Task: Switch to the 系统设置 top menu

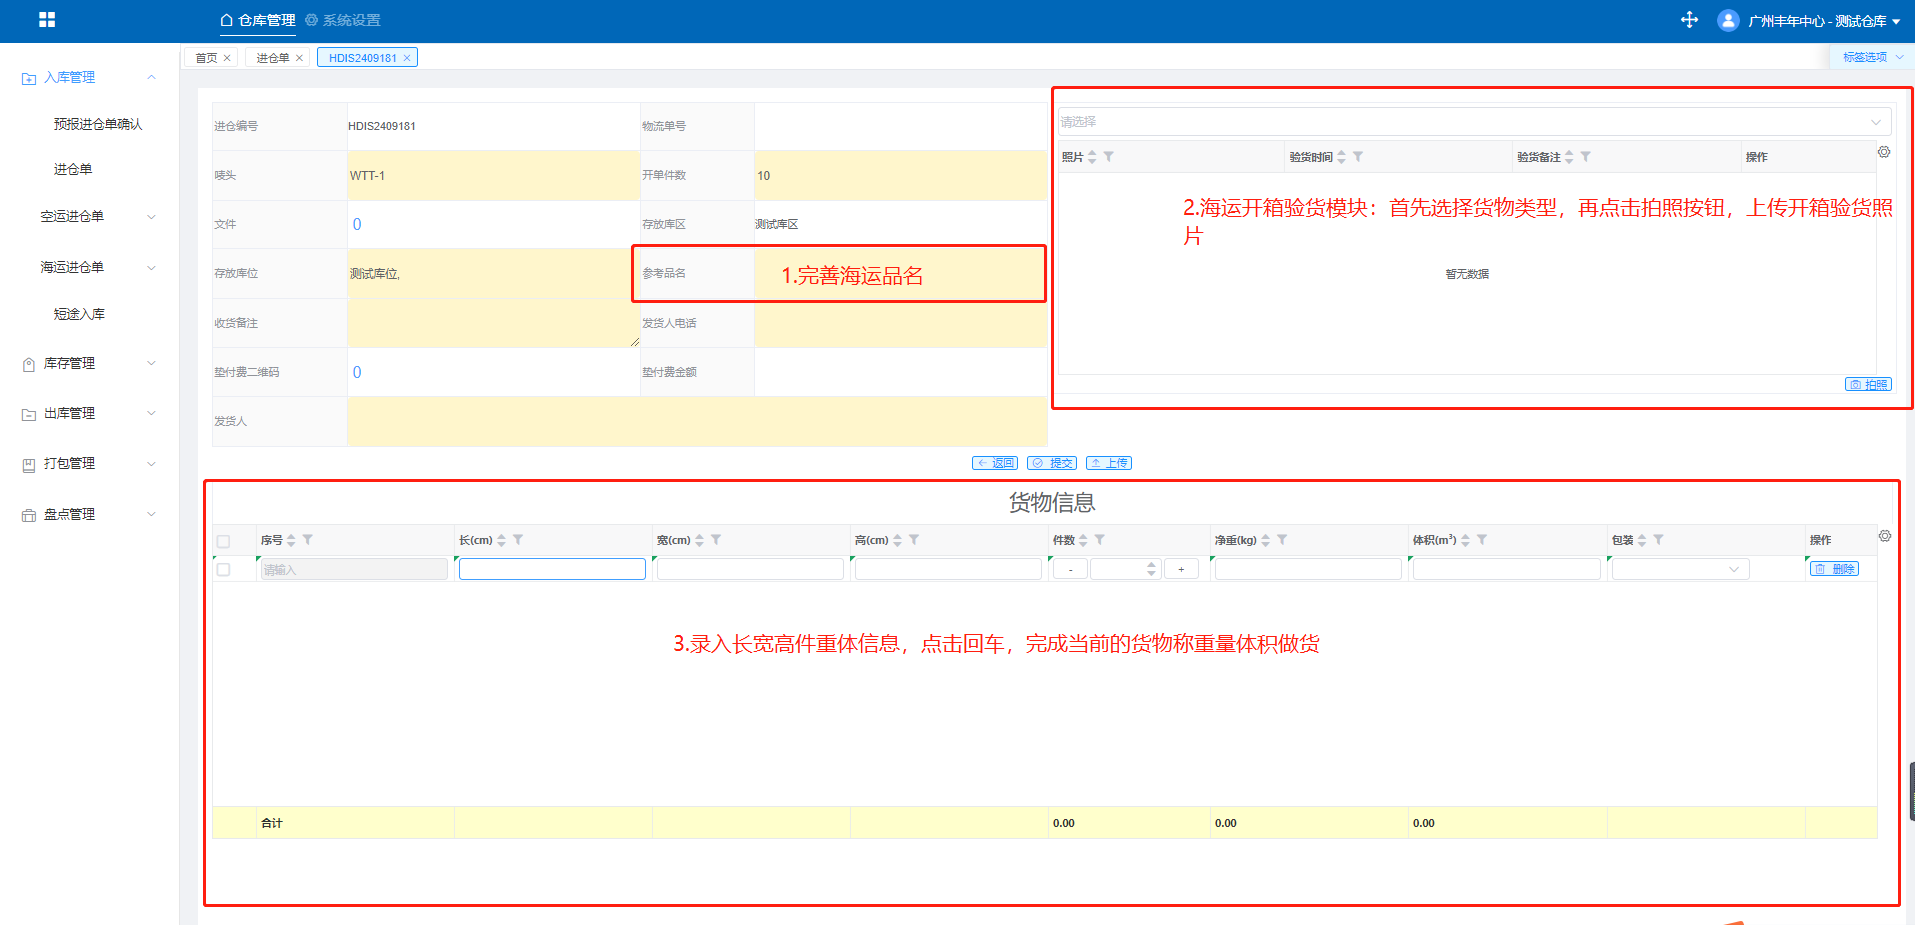Action: click(343, 20)
